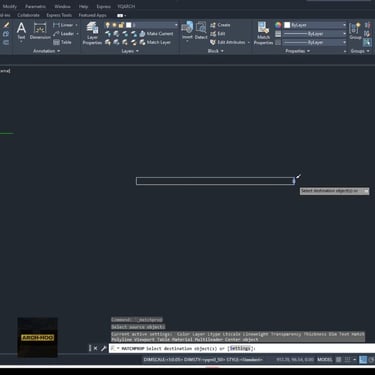
Task: Switch to the Express Tools ribbon tab
Action: click(59, 15)
